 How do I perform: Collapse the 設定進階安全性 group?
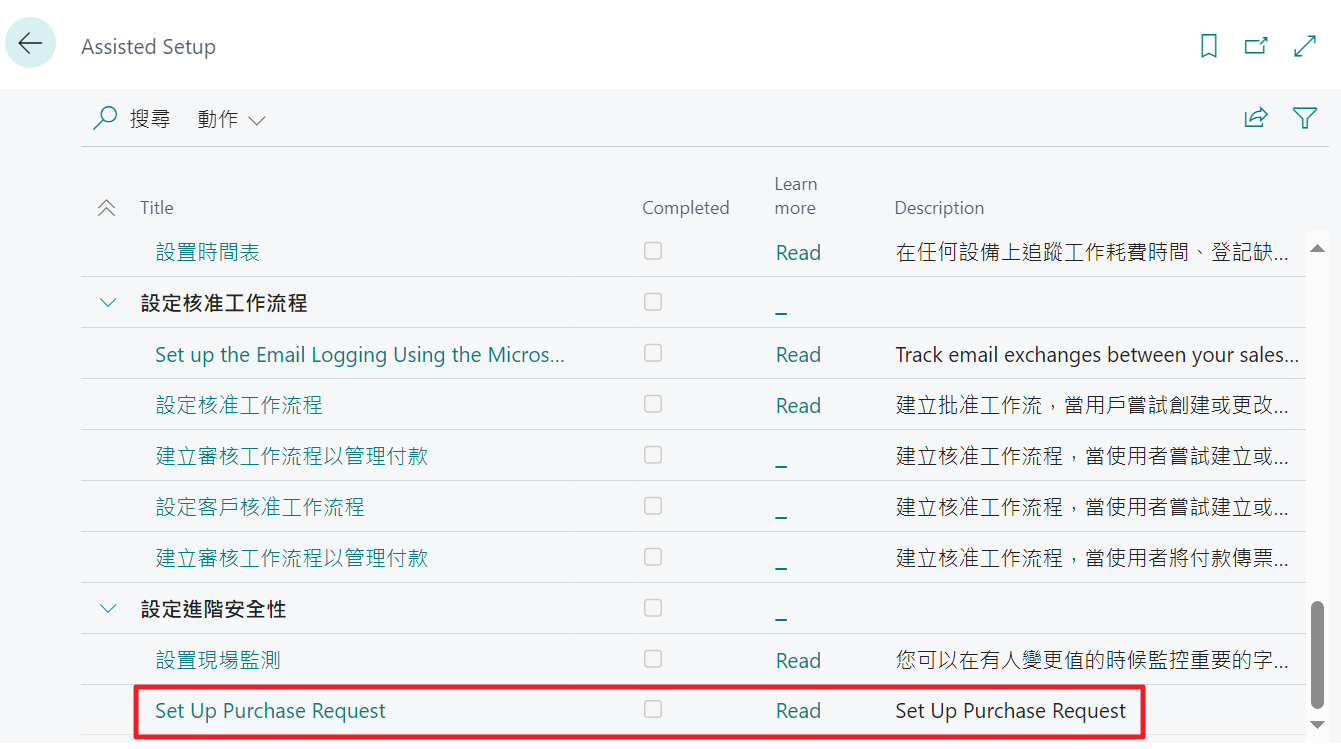click(109, 609)
